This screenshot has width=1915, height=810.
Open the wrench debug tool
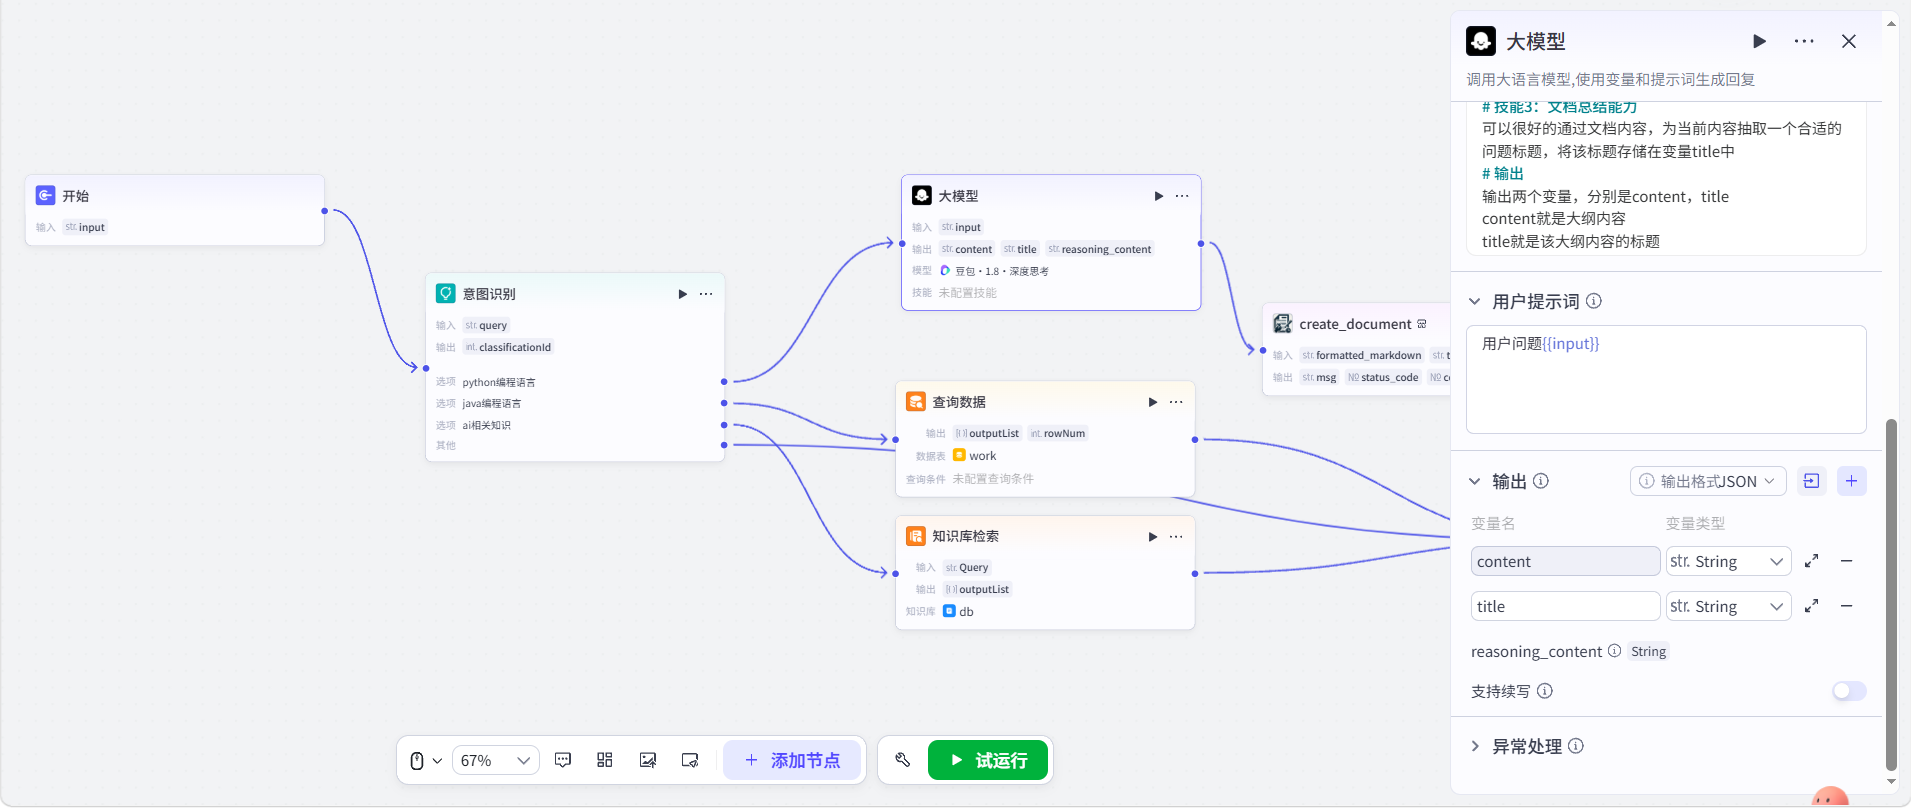(903, 760)
